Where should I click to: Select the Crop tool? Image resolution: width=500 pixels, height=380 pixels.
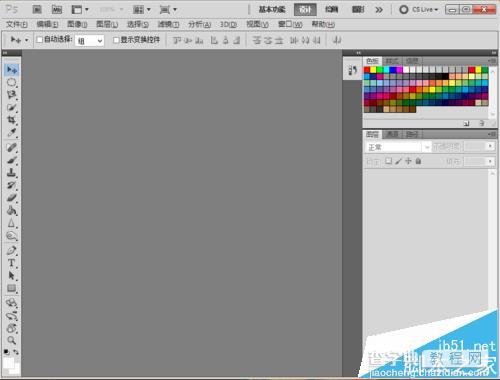click(12, 120)
